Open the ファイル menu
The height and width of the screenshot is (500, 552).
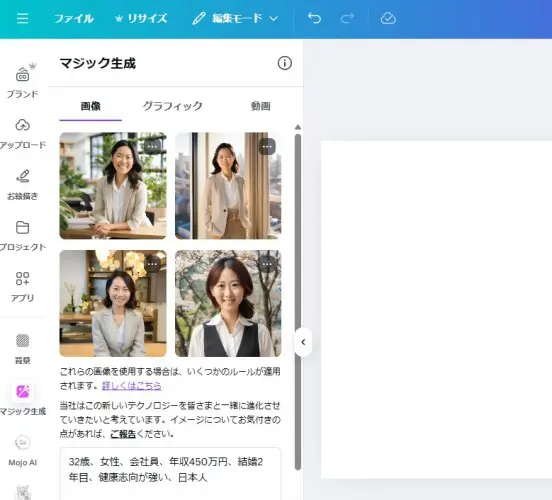tap(74, 18)
